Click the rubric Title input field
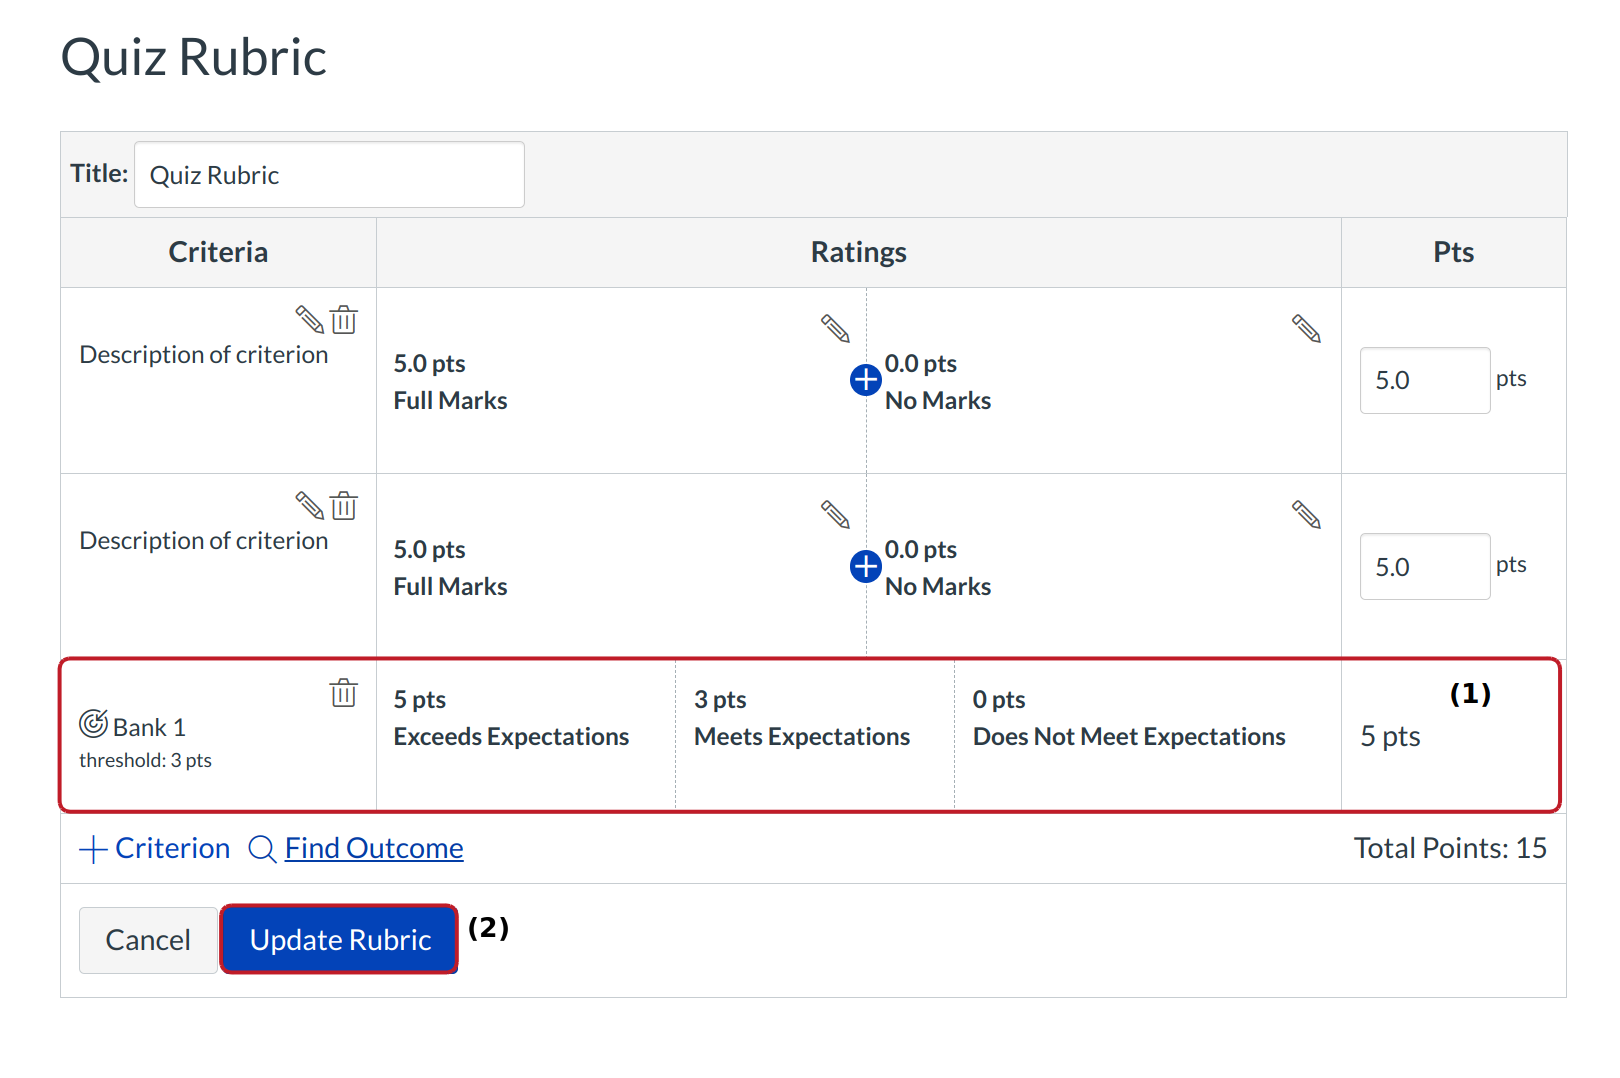1620x1078 pixels. point(329,175)
